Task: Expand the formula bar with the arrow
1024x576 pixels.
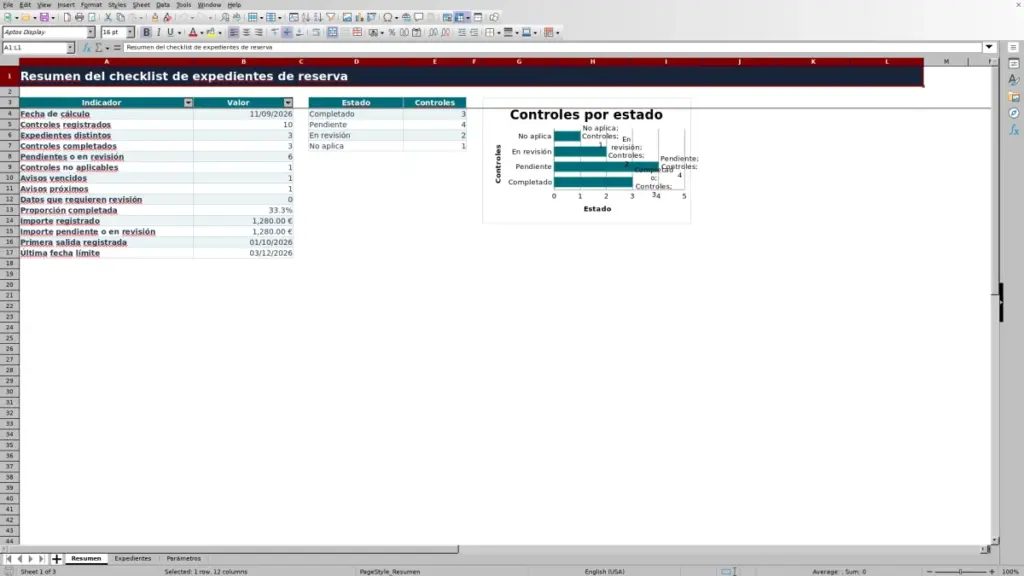Action: tap(989, 47)
